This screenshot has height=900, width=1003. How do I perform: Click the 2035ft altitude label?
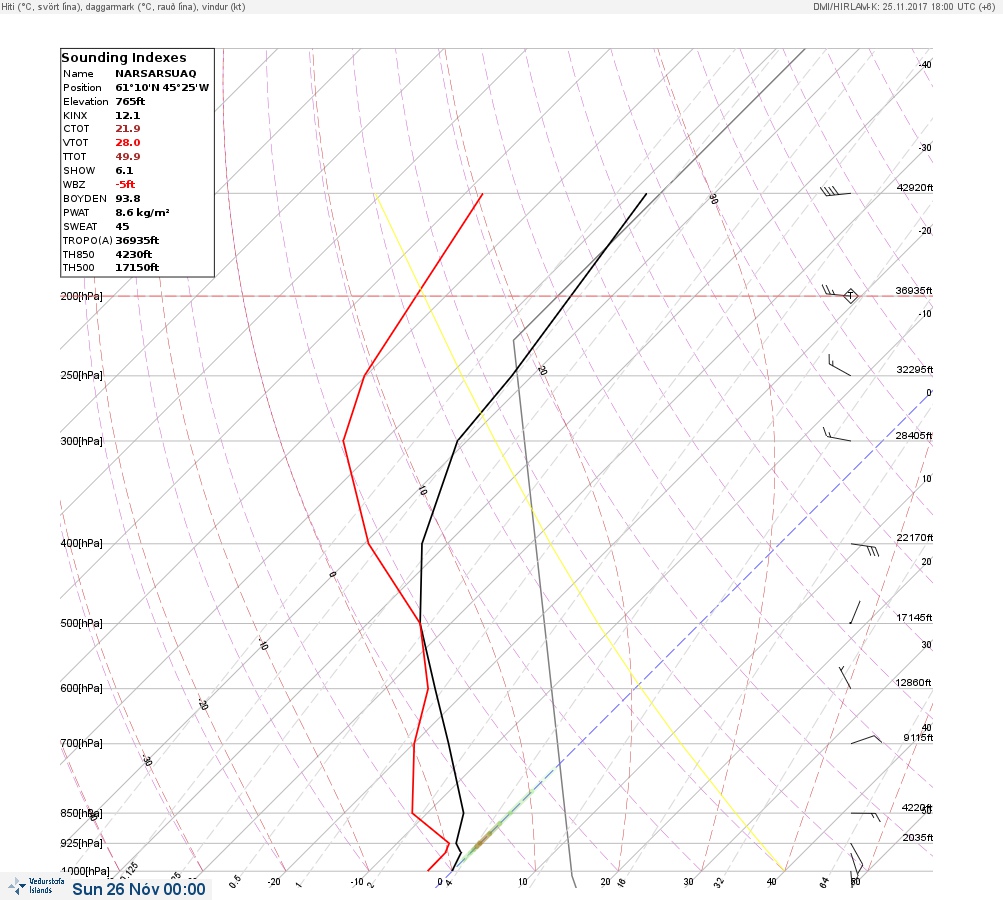coord(918,837)
